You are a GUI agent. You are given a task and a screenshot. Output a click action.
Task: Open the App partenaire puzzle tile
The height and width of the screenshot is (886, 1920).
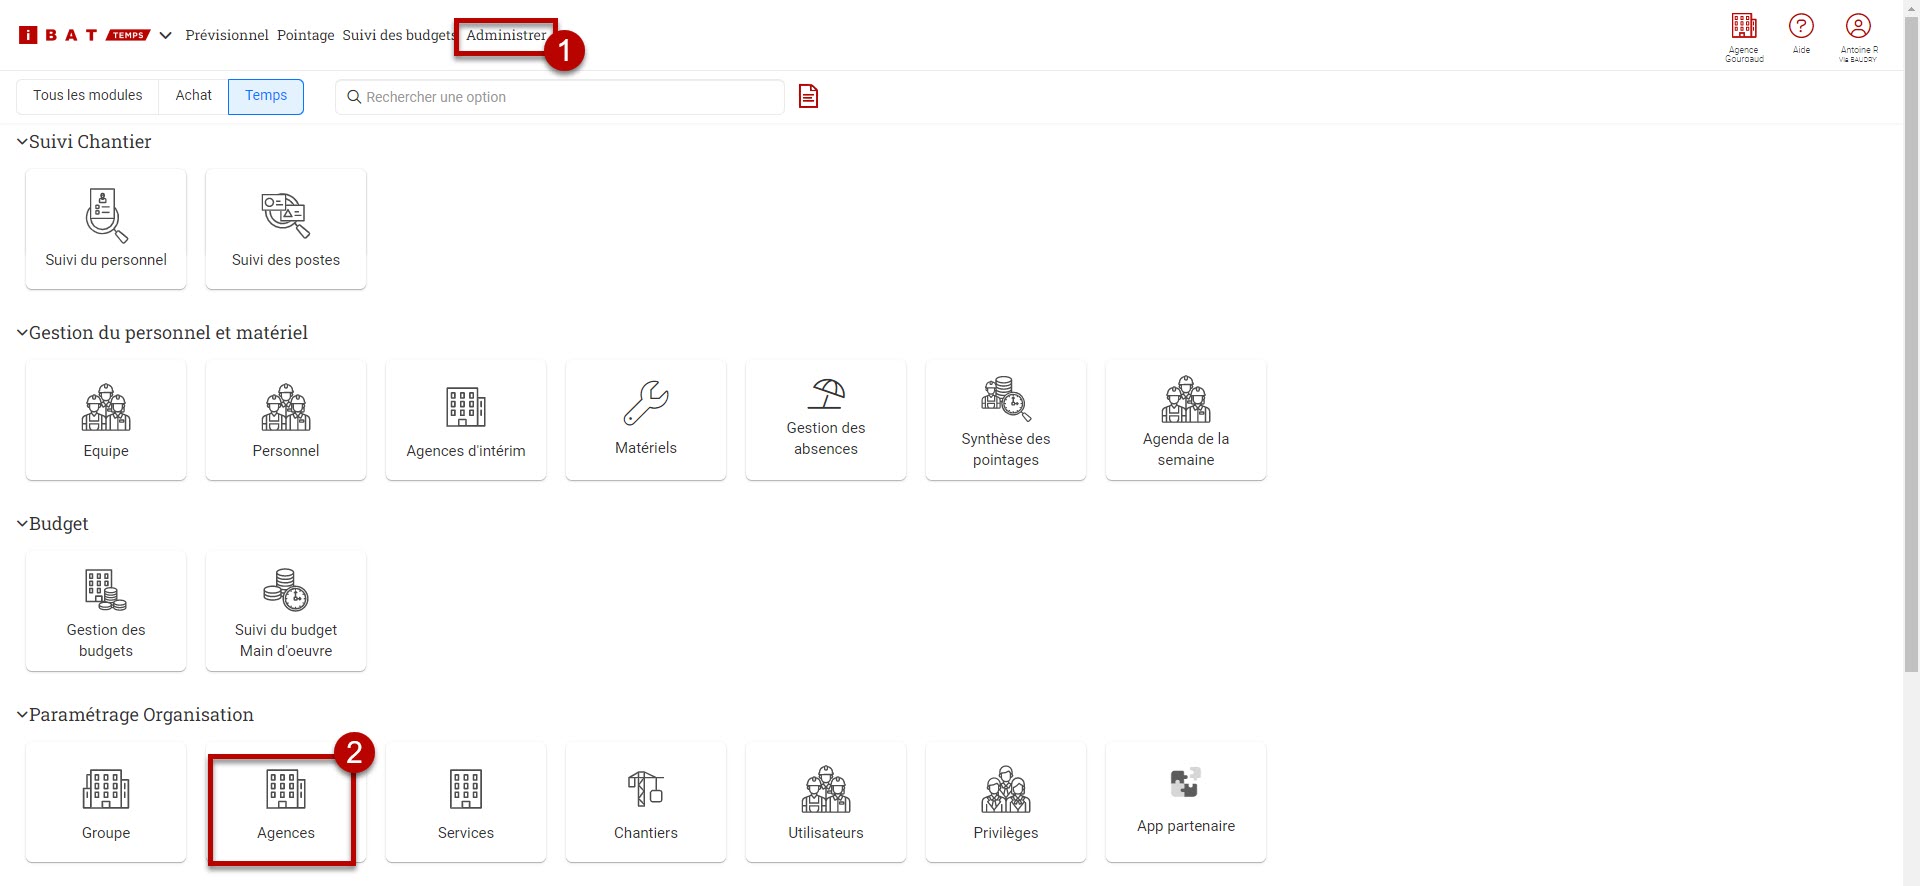pyautogui.click(x=1186, y=802)
